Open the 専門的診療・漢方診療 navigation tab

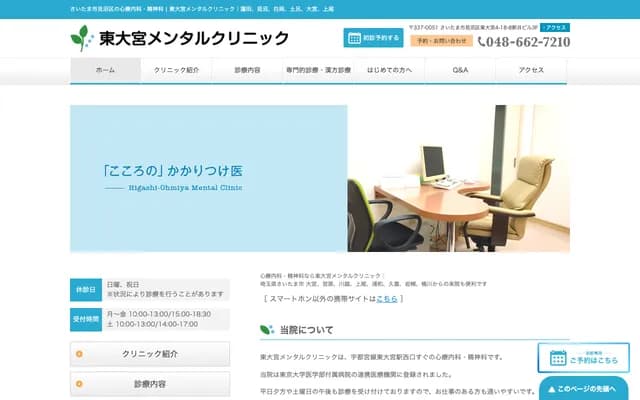coord(318,70)
